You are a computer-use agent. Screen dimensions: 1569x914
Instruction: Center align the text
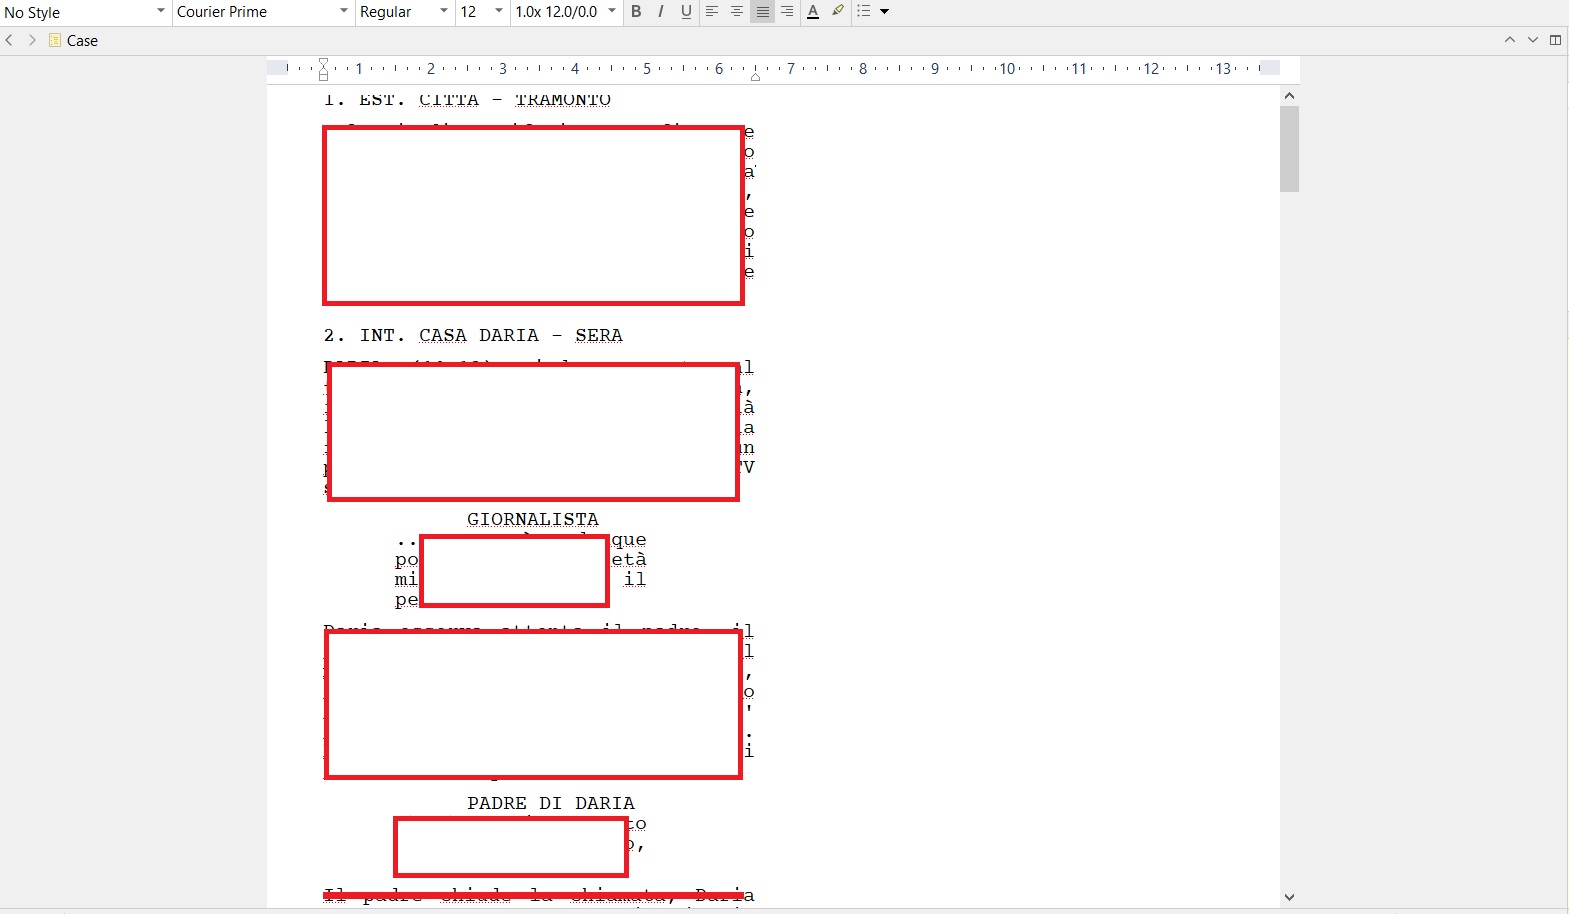pos(737,12)
